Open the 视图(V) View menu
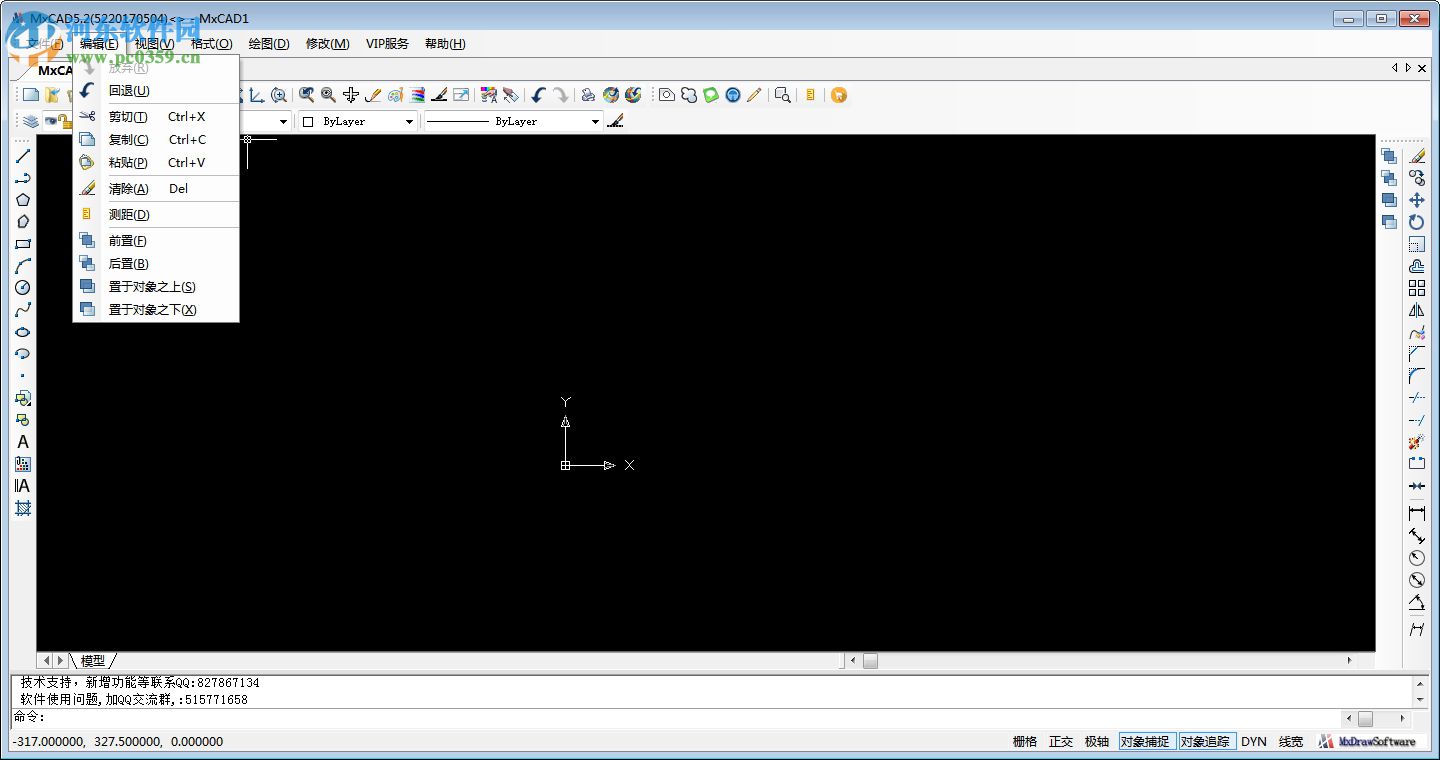 [x=154, y=44]
